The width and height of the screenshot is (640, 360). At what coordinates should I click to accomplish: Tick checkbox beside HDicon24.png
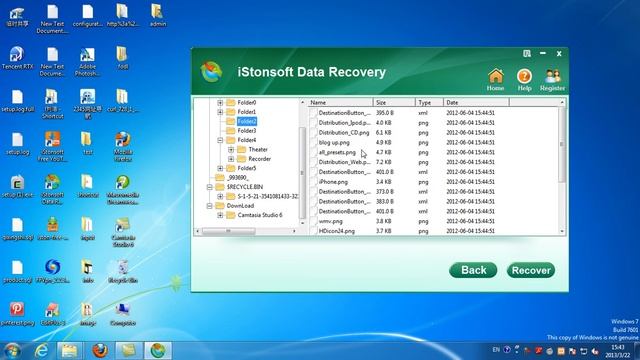click(x=313, y=231)
